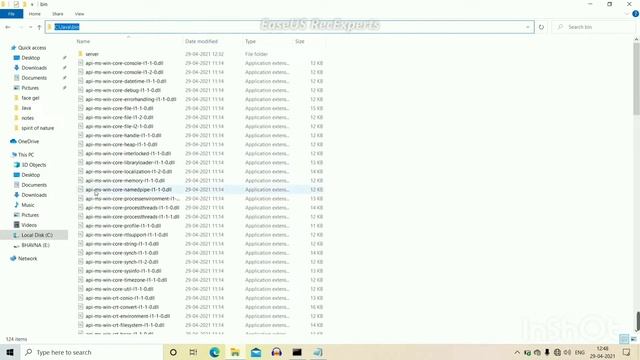Screen dimensions: 640x360
Task: Open Videos under This PC
Action: [x=29, y=225]
